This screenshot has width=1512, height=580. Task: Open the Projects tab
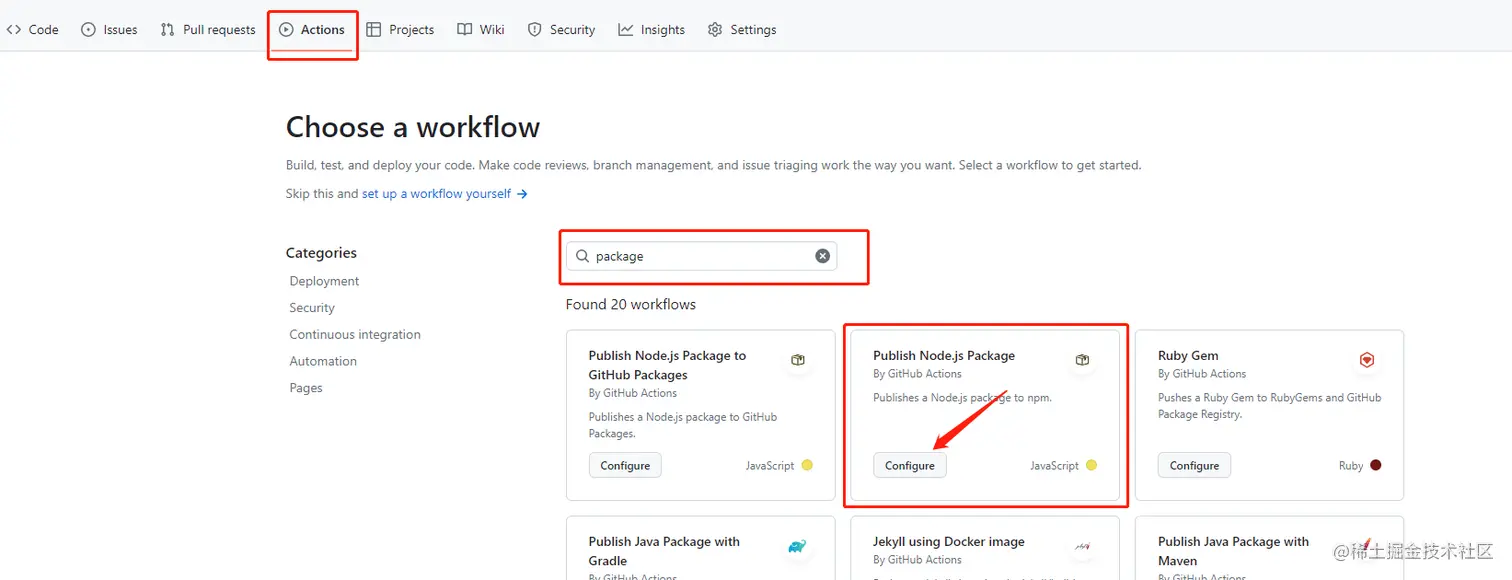pyautogui.click(x=400, y=30)
